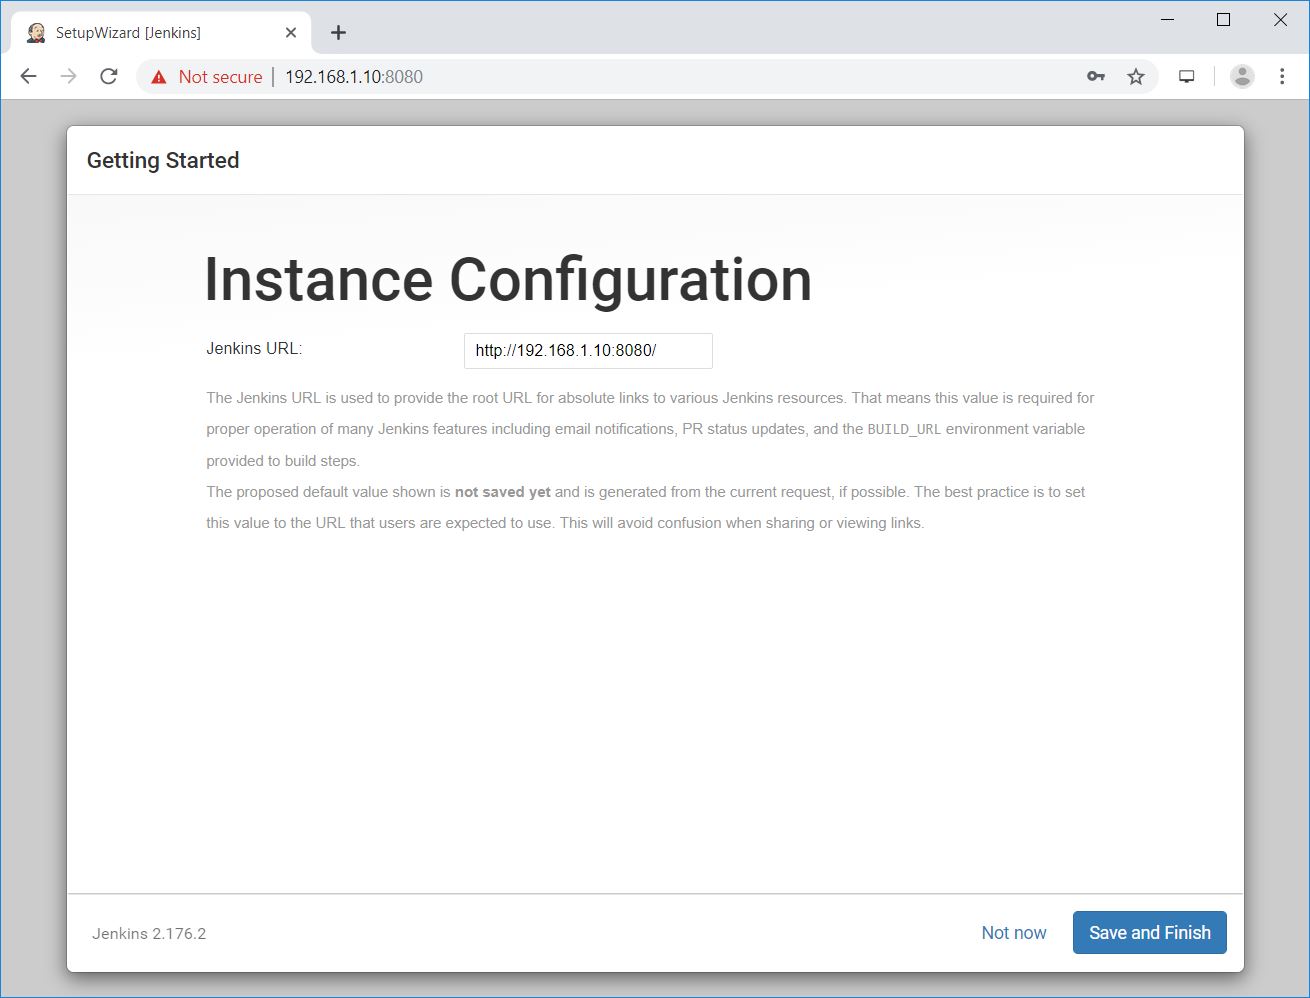Open the cast/media display icon
The image size is (1310, 998).
(x=1187, y=77)
